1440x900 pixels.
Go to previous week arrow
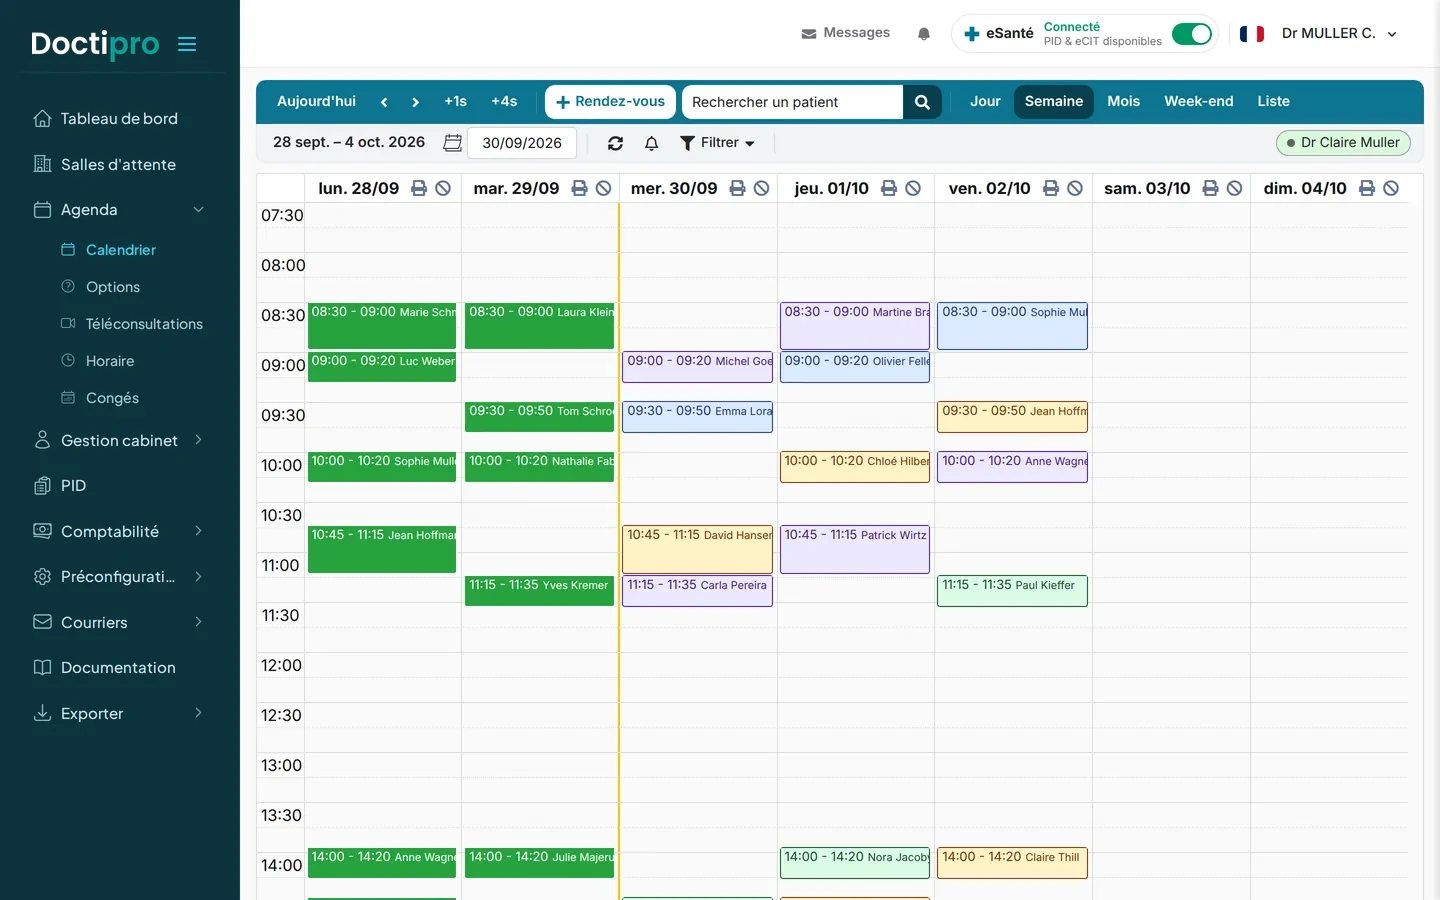384,102
